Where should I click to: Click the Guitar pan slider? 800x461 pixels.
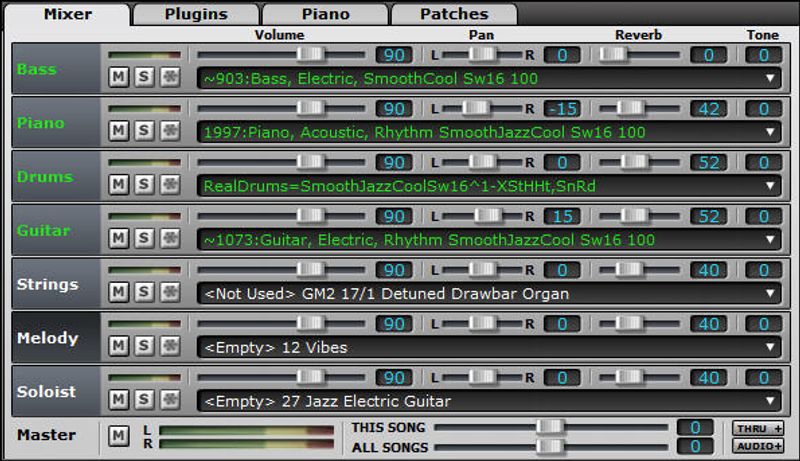click(x=482, y=216)
